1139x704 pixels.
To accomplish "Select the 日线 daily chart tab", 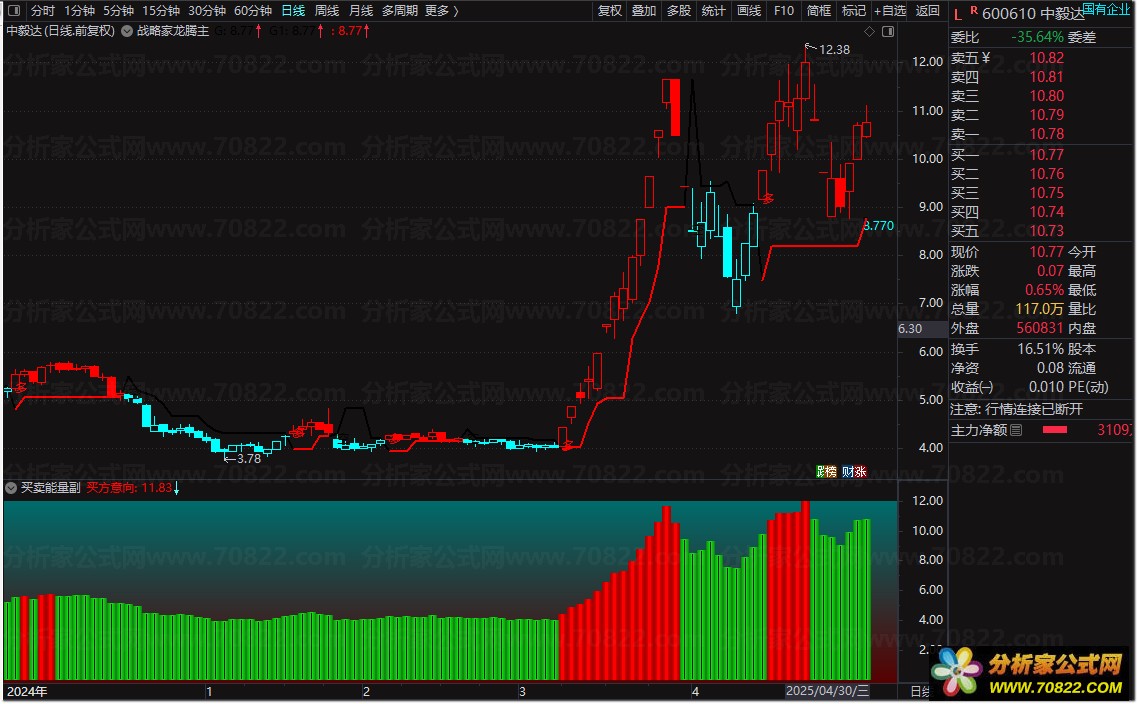I will 293,10.
